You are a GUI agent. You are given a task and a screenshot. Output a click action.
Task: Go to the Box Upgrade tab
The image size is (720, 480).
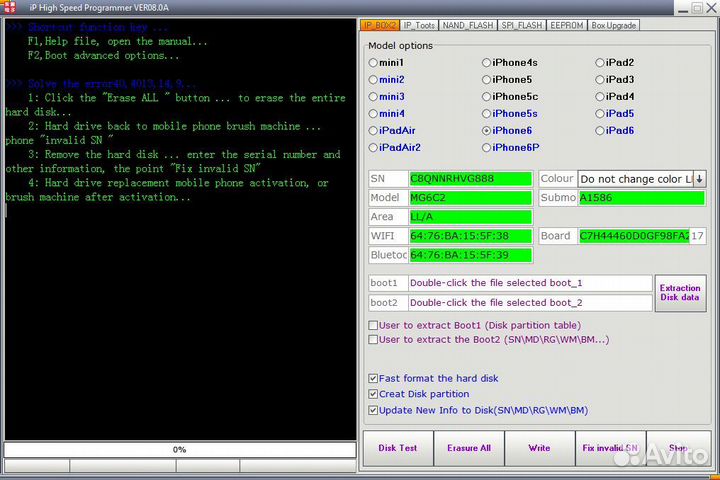click(x=613, y=25)
